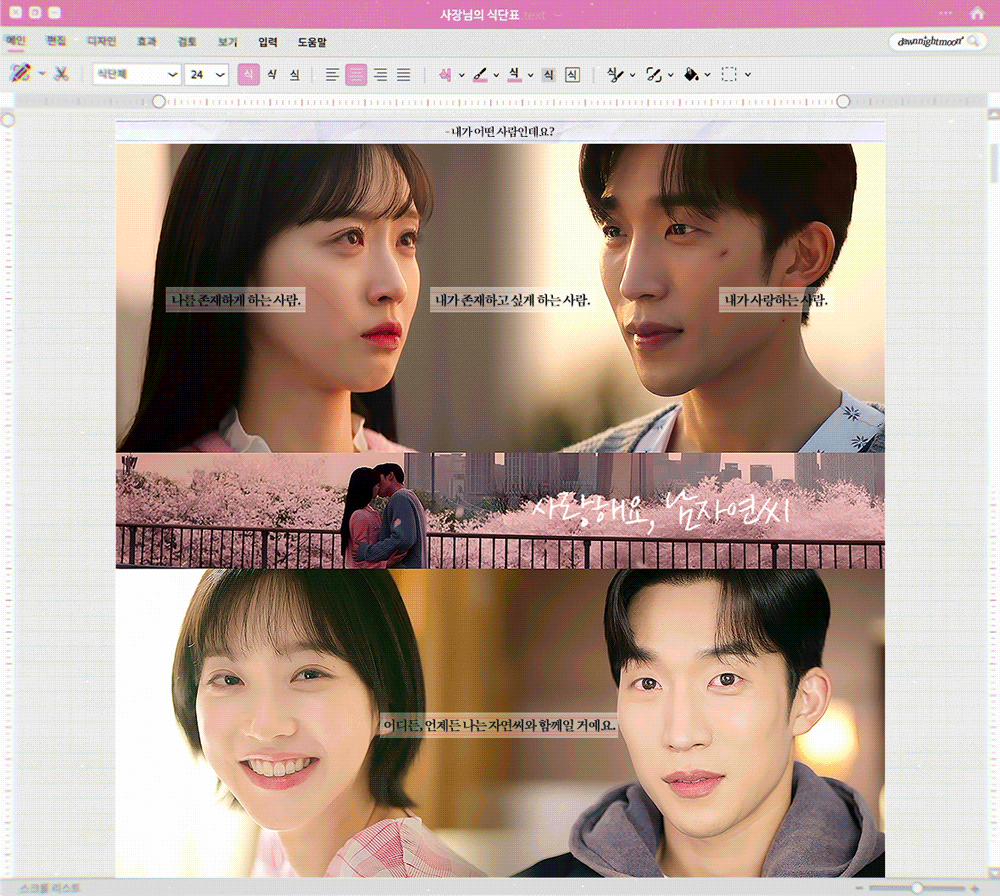Open the 편집 menu tab
Screen dimensions: 1000x896
click(x=56, y=41)
